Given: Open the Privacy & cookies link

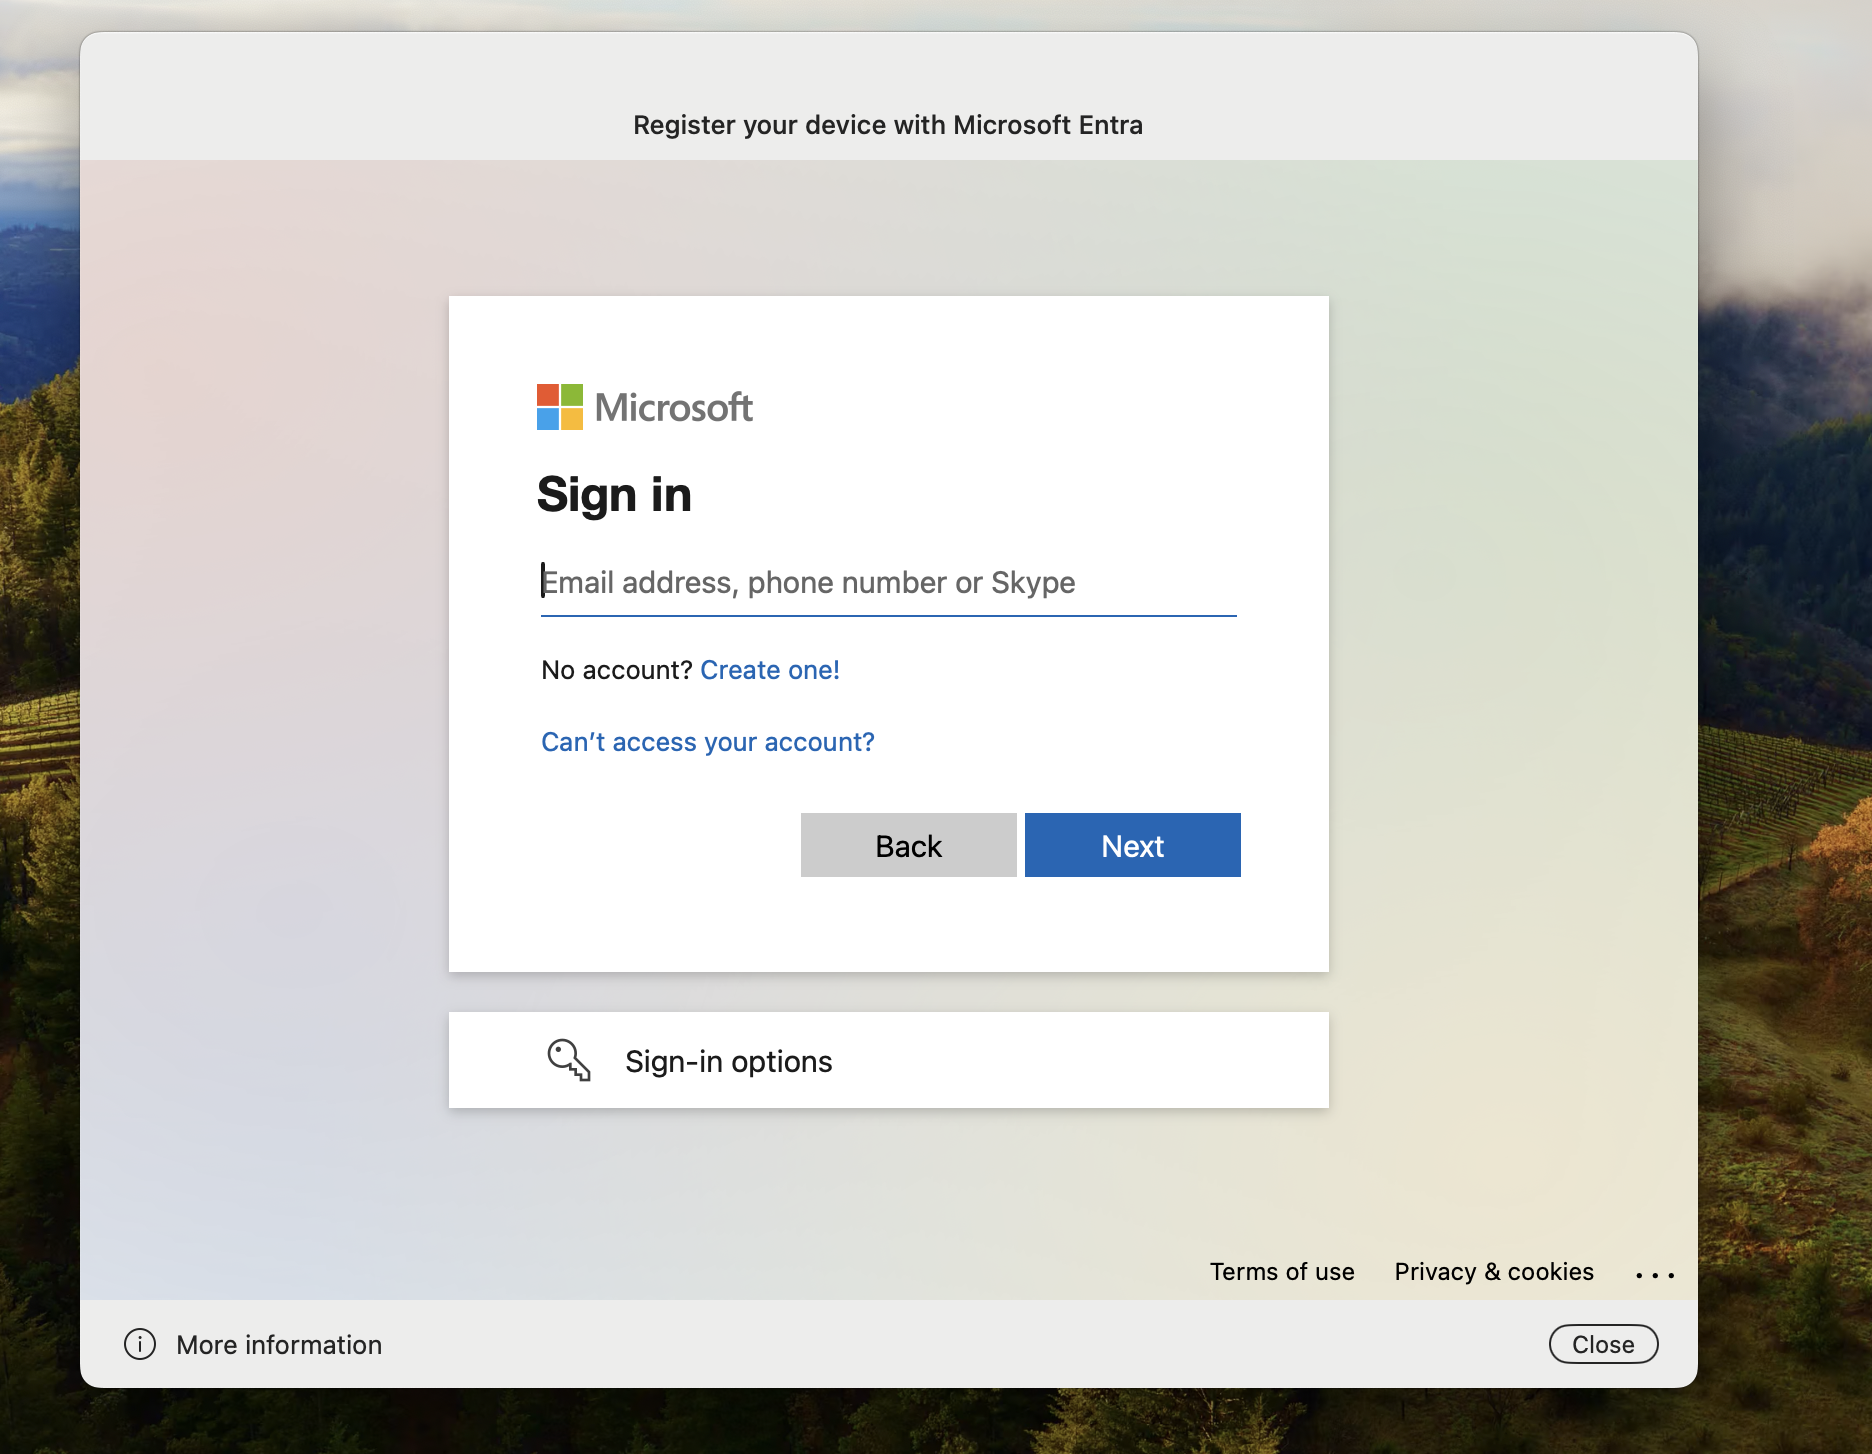Looking at the screenshot, I should pyautogui.click(x=1494, y=1272).
